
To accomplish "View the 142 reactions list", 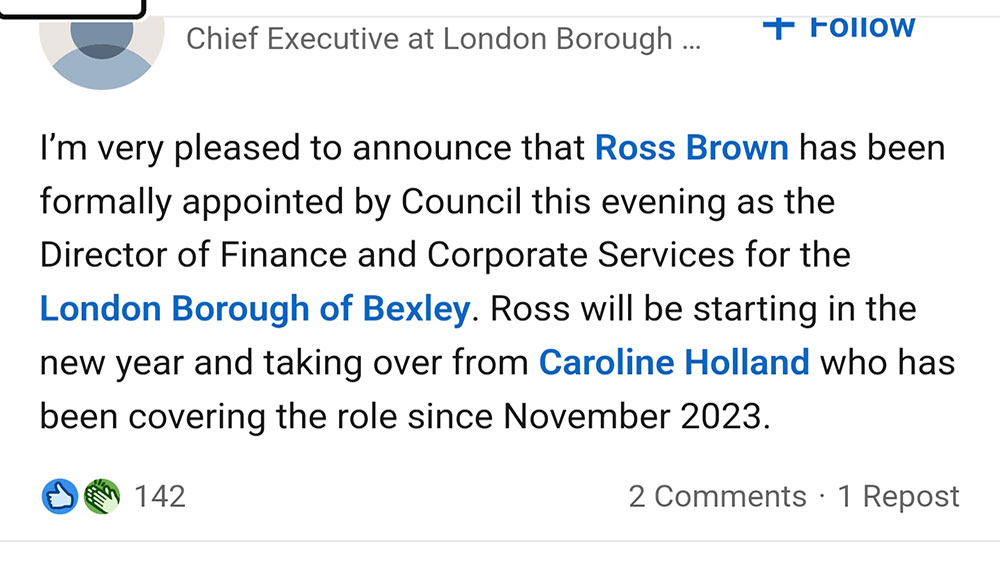I will click(160, 496).
